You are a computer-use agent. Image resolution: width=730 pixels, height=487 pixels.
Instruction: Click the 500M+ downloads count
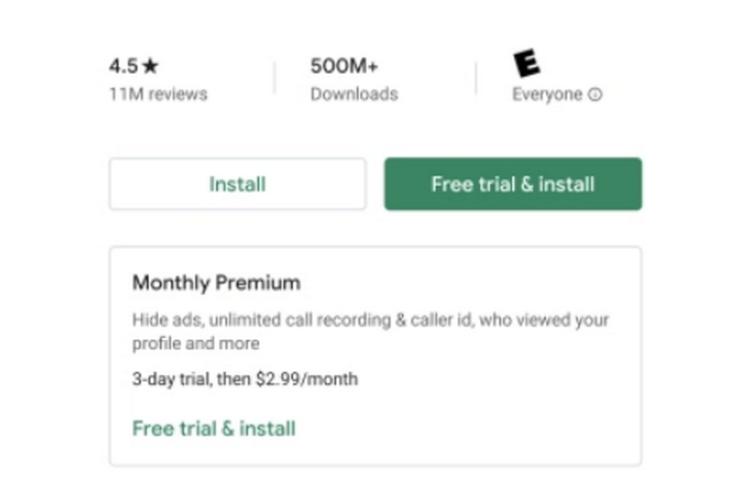point(344,66)
